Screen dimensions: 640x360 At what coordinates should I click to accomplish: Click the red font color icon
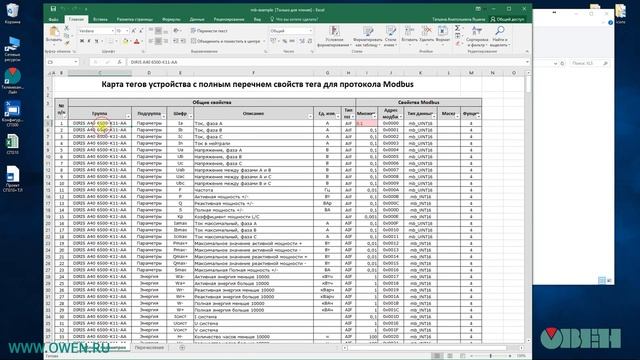tap(137, 41)
